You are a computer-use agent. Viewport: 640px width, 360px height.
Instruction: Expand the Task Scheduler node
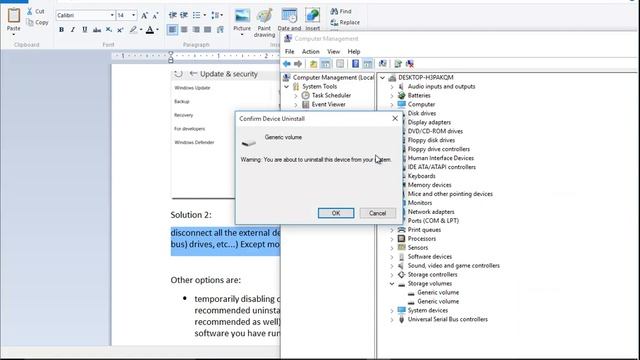coord(296,96)
